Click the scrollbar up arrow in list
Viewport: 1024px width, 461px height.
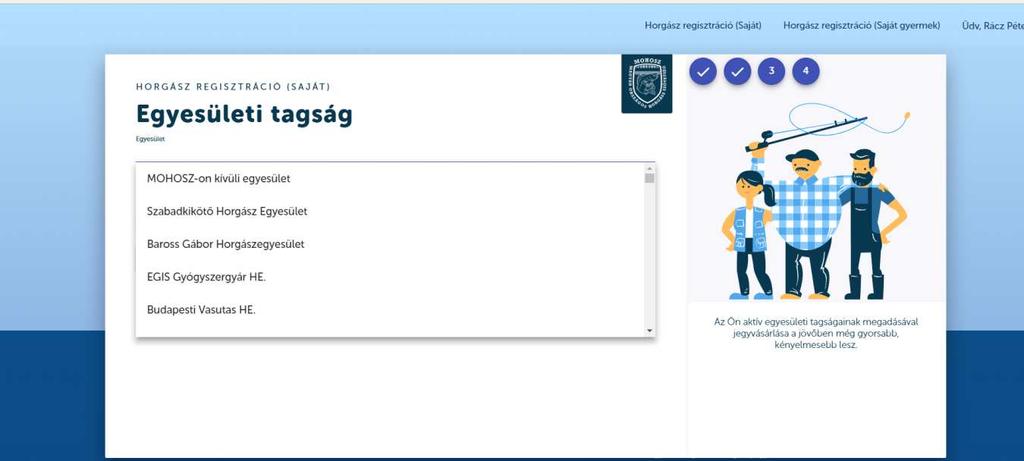click(649, 167)
